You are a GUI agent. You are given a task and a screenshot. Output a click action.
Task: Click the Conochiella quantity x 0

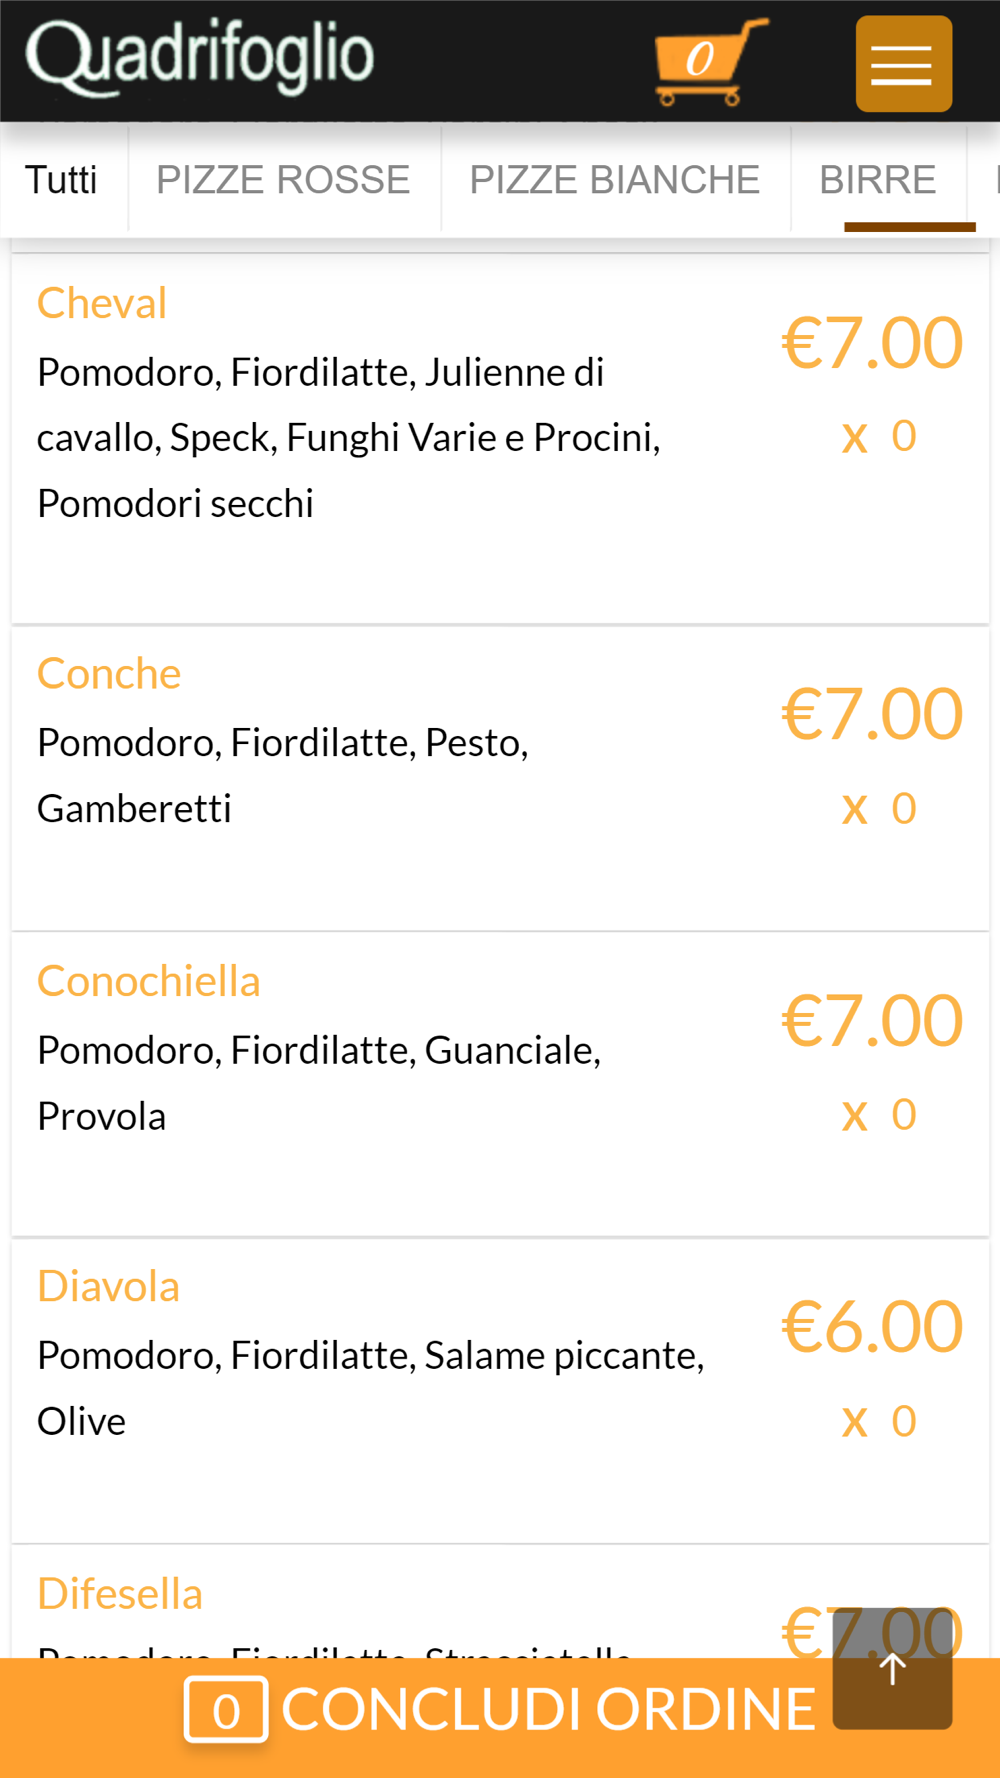click(879, 1114)
